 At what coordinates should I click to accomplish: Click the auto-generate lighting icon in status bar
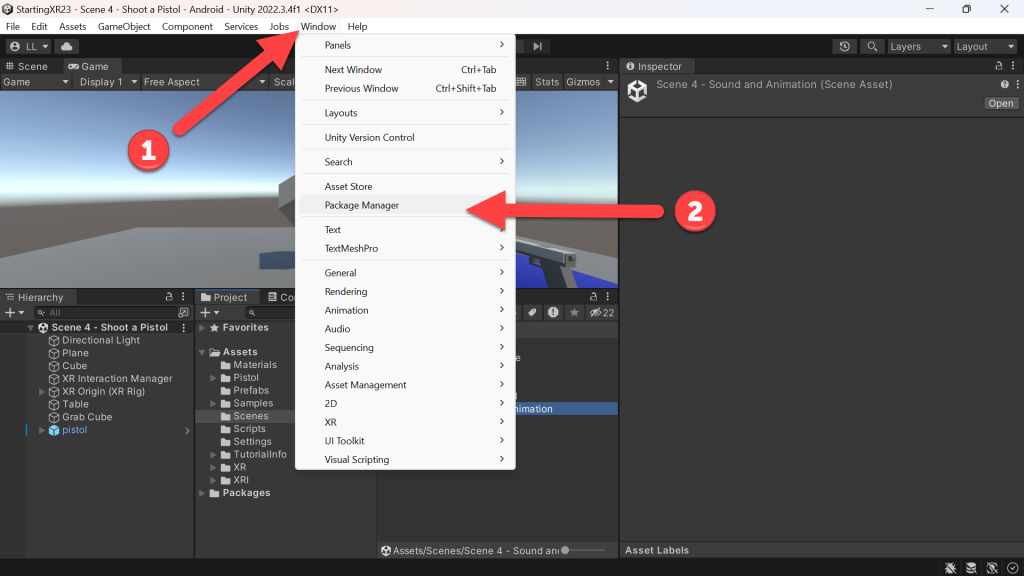click(992, 568)
